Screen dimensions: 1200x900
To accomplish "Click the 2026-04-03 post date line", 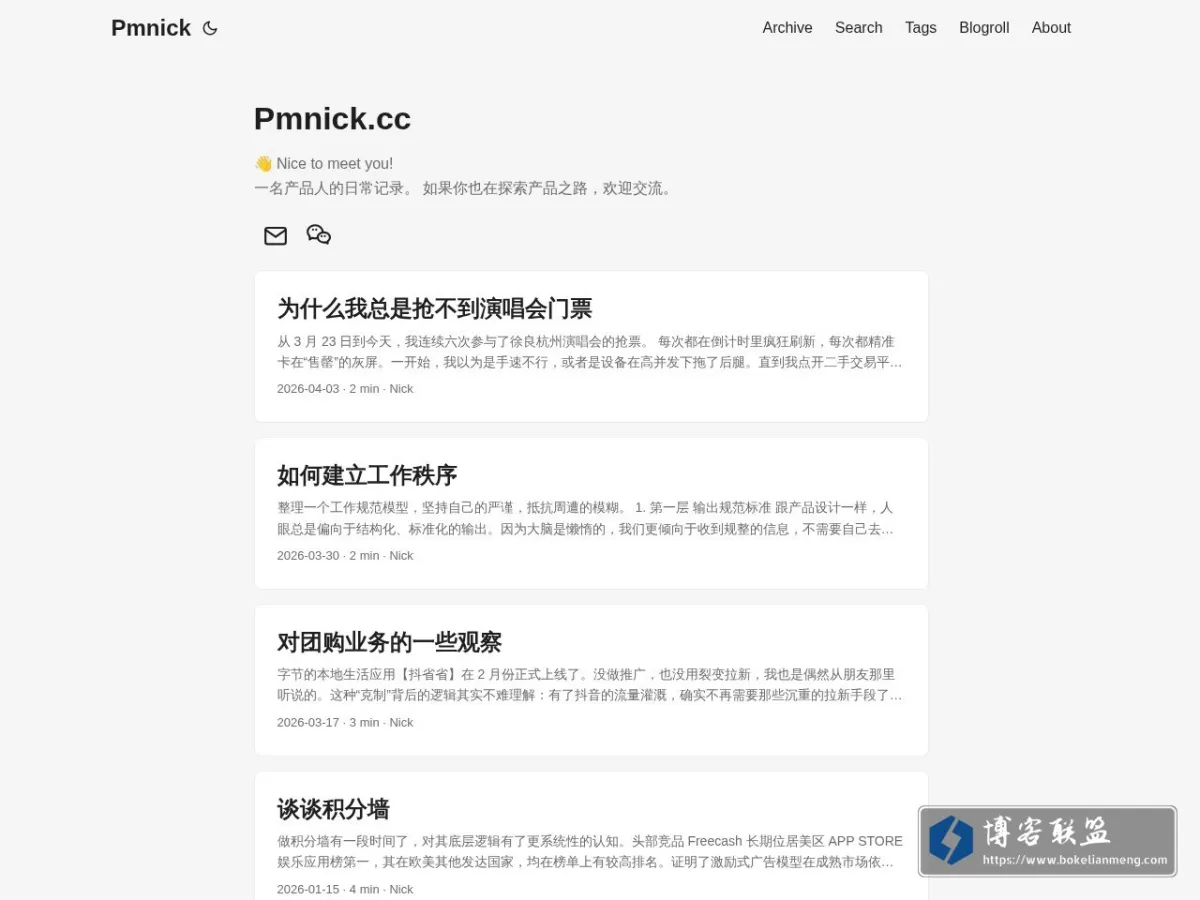I will 345,389.
